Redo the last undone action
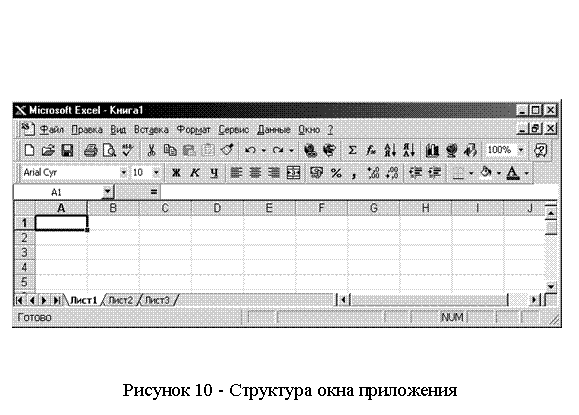This screenshot has width=579, height=415. coord(278,150)
